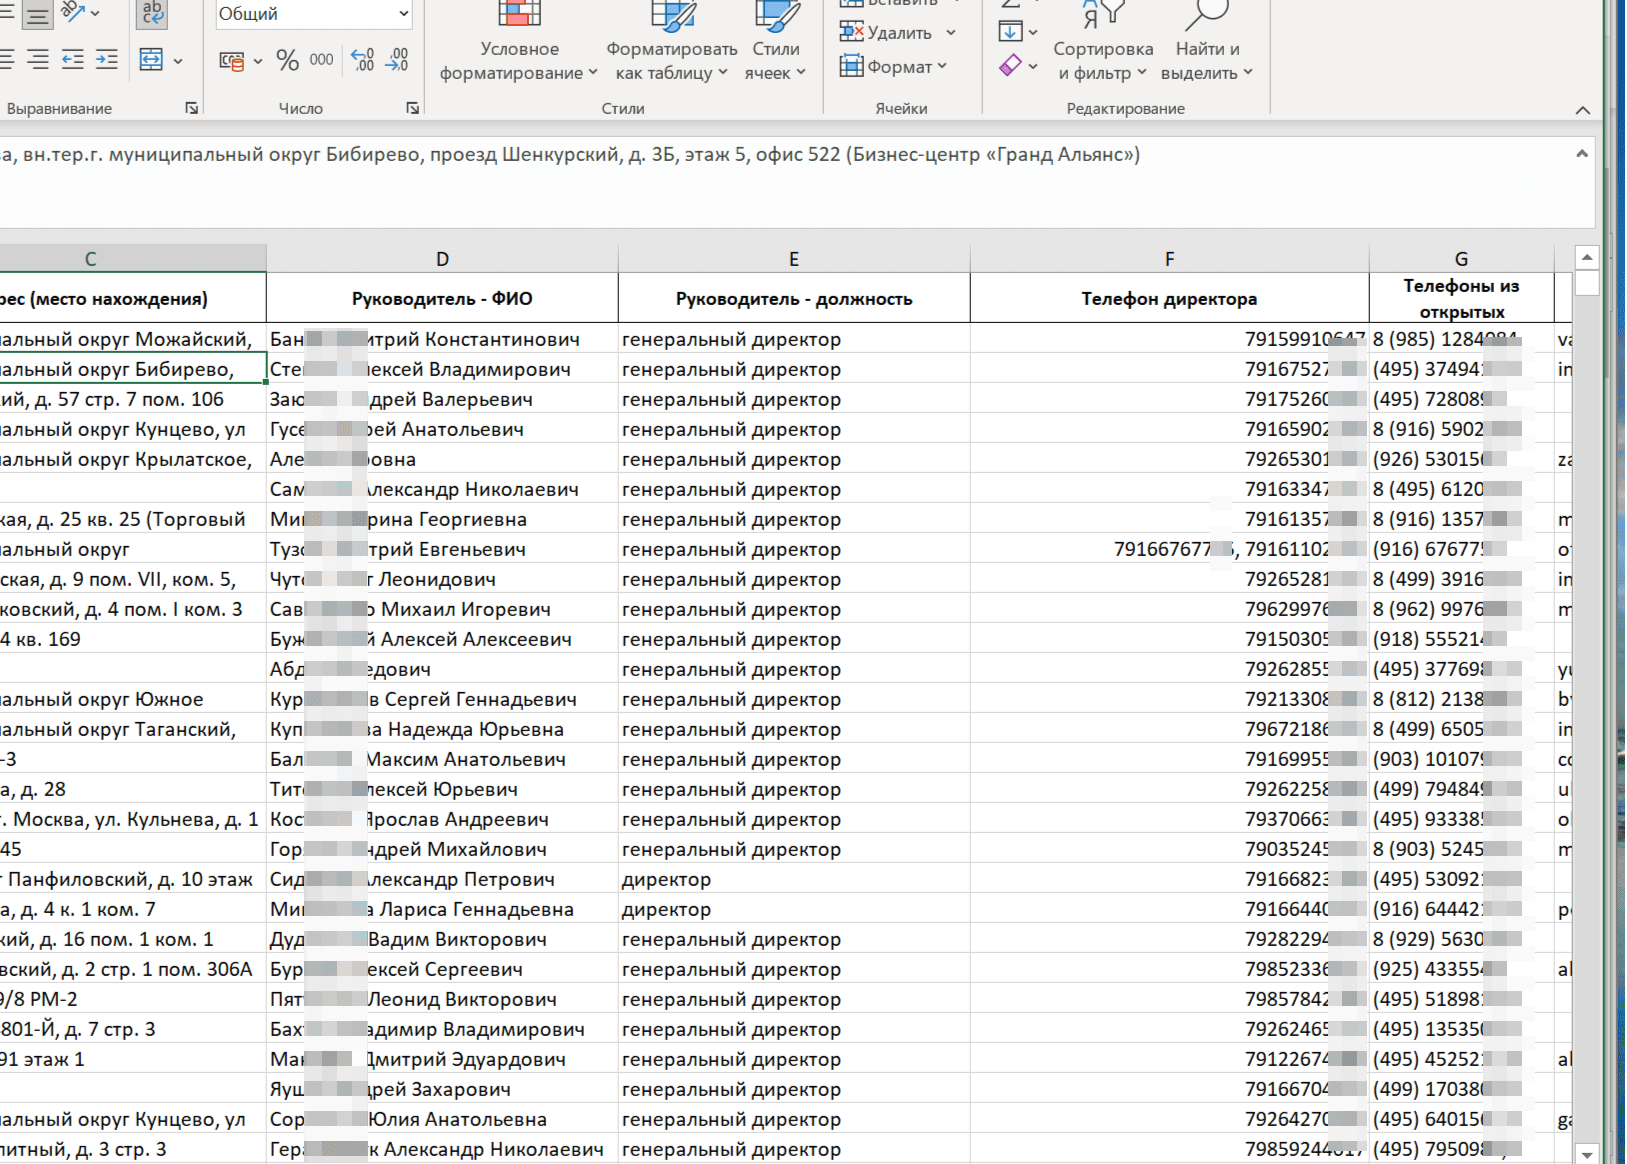Select cell with Юлия Анатольевна
The image size is (1627, 1164).
(442, 1119)
